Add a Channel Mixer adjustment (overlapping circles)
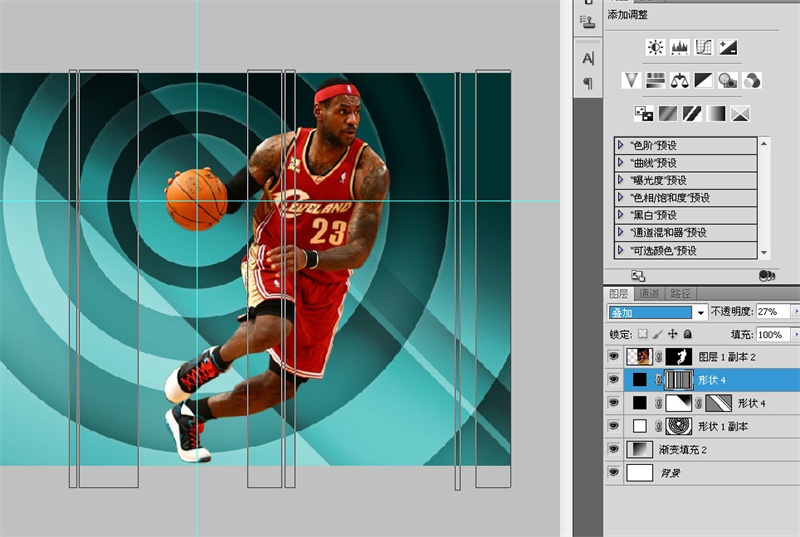800x537 pixels. (x=753, y=80)
